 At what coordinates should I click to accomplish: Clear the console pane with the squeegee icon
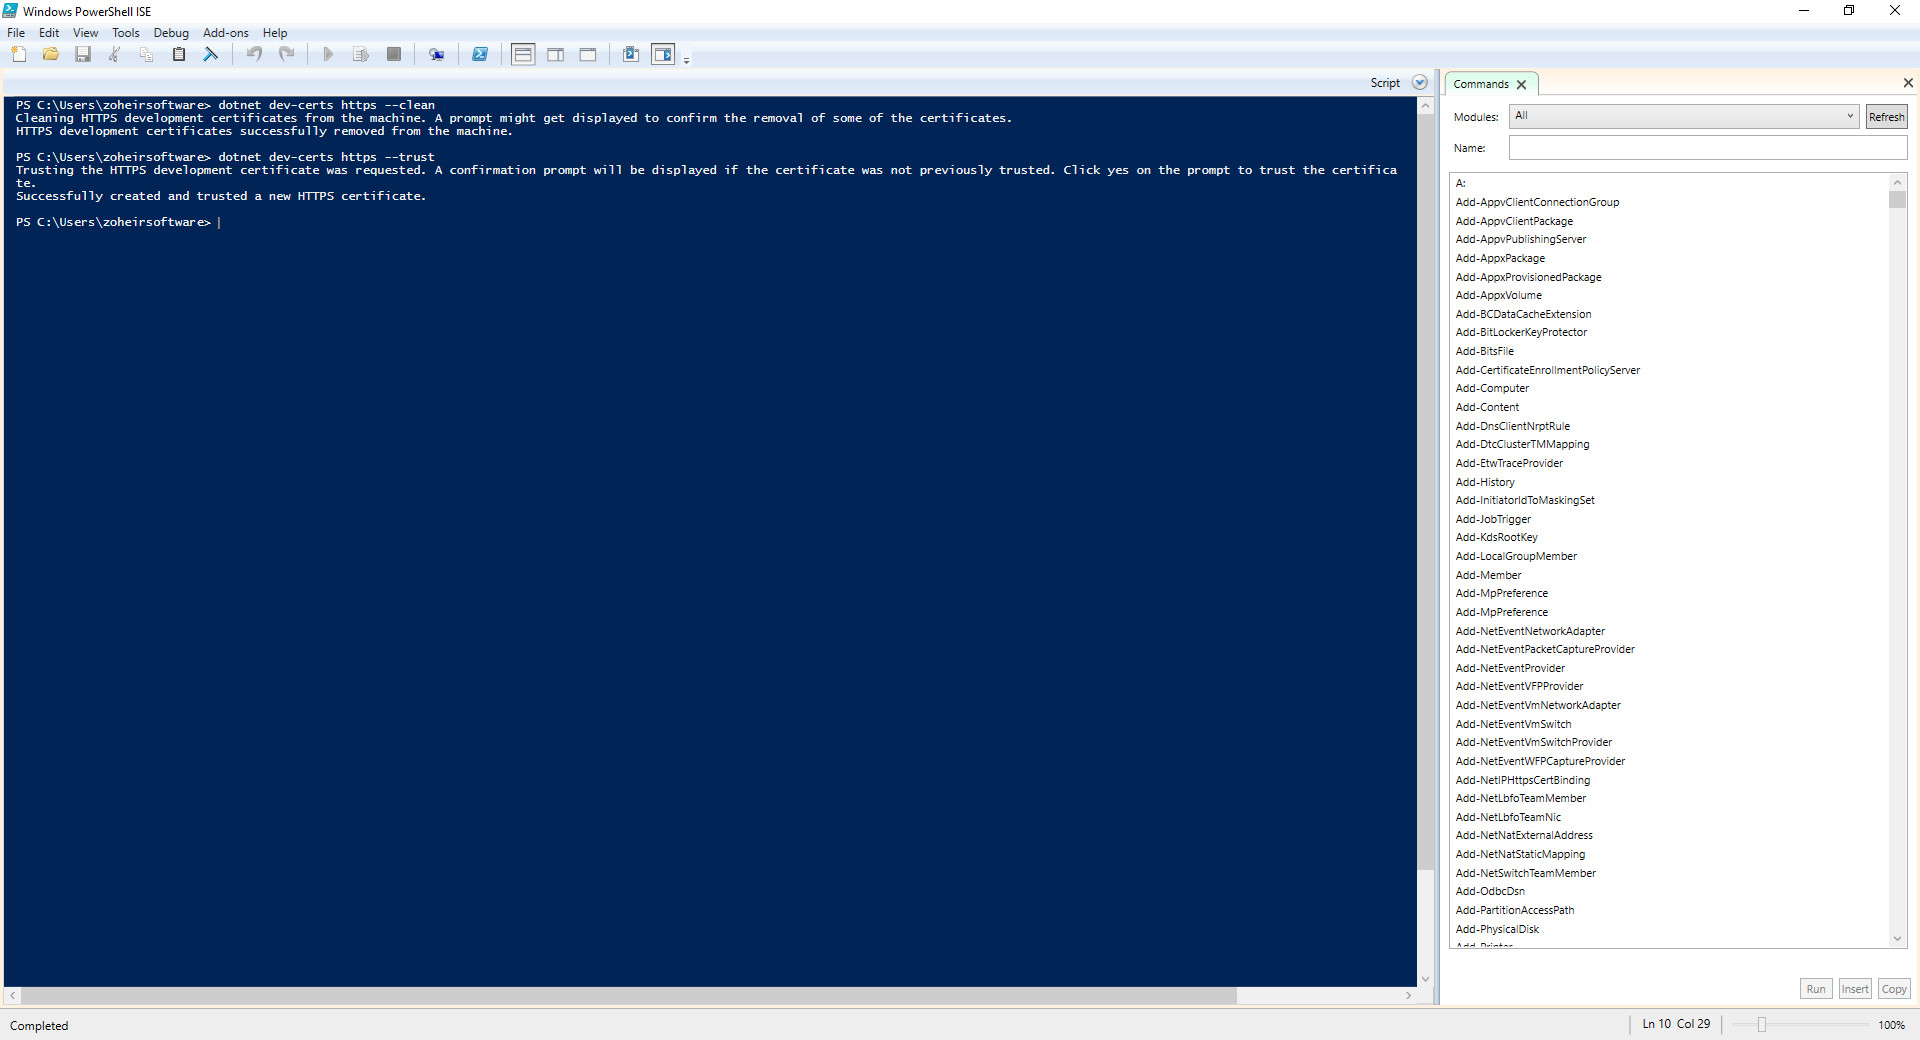tap(211, 55)
